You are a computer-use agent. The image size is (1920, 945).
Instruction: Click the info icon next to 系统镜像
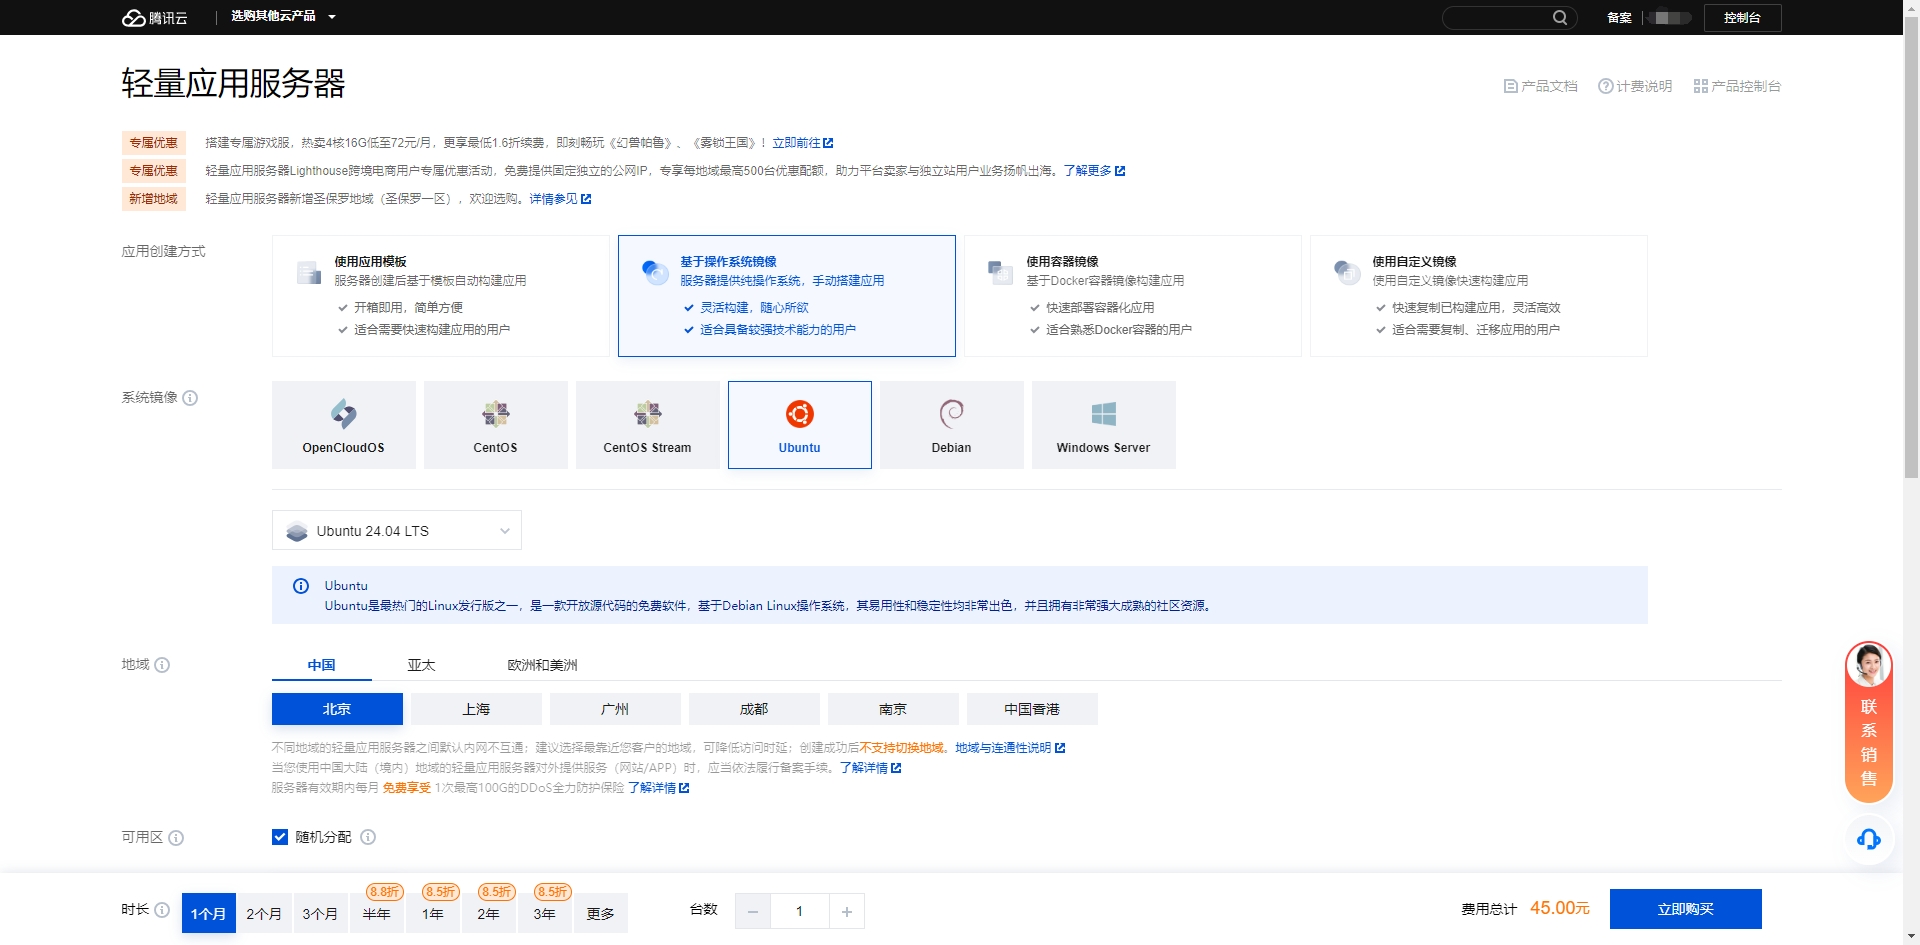point(190,398)
